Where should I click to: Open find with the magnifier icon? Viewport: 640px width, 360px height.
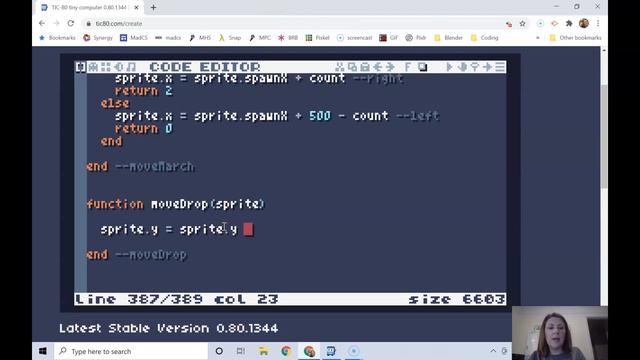point(475,67)
